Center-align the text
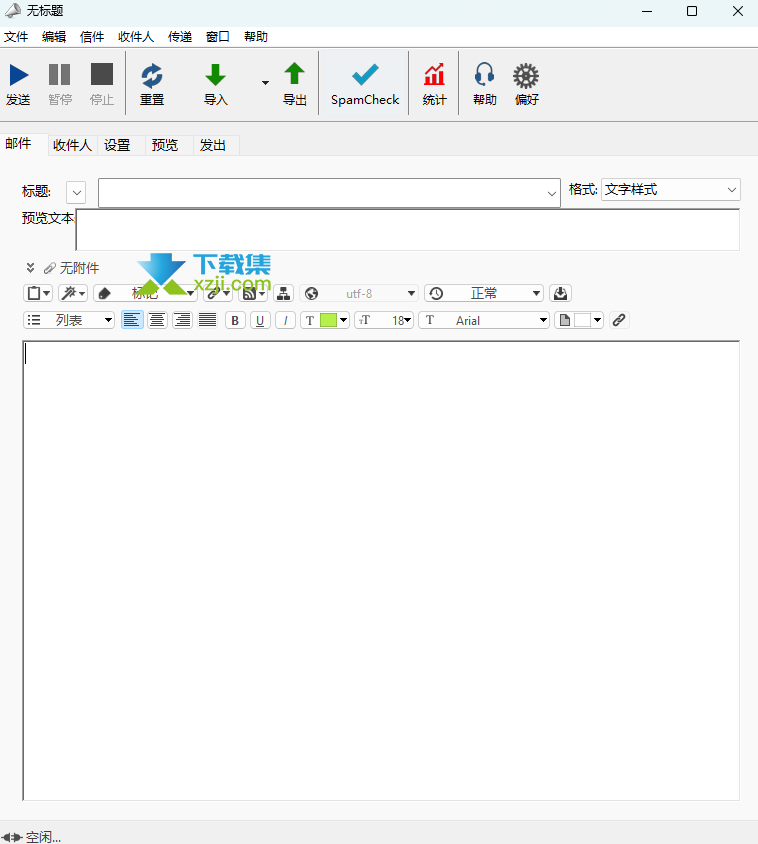Image resolution: width=758 pixels, height=844 pixels. [157, 320]
